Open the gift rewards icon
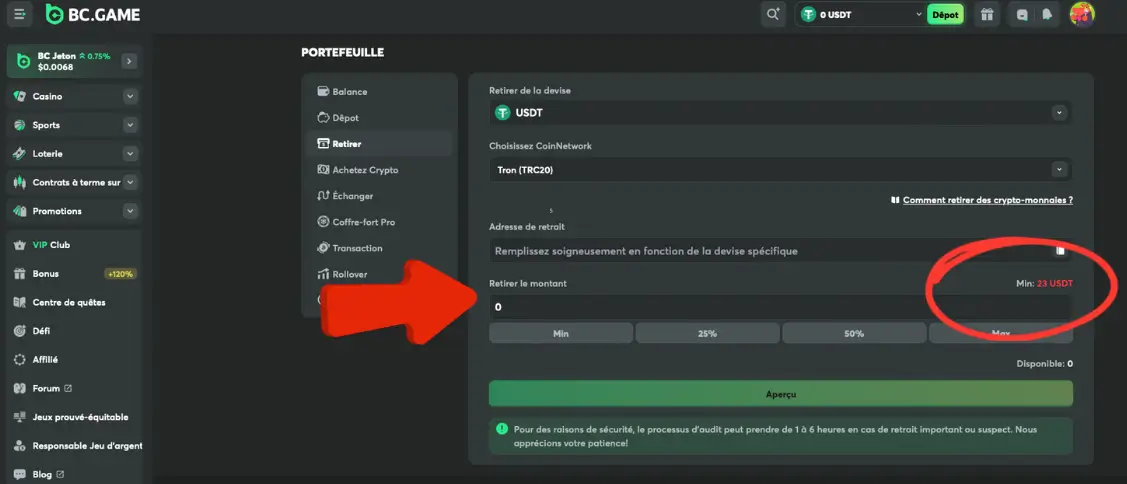Image resolution: width=1127 pixels, height=484 pixels. point(987,14)
